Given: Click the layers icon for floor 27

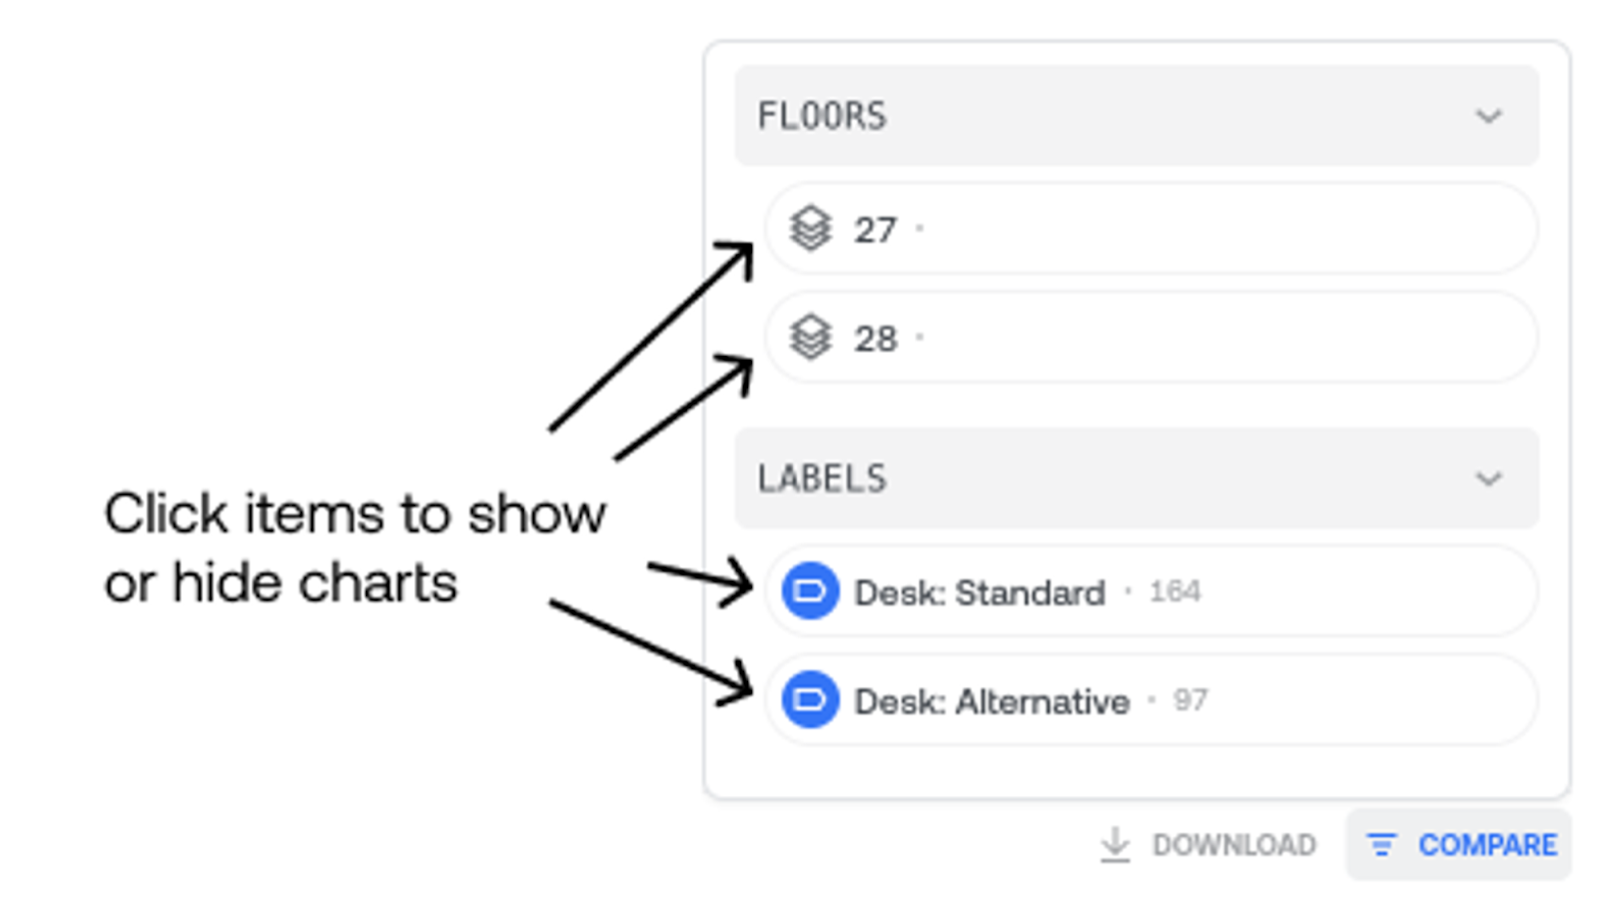Looking at the screenshot, I should coord(810,228).
